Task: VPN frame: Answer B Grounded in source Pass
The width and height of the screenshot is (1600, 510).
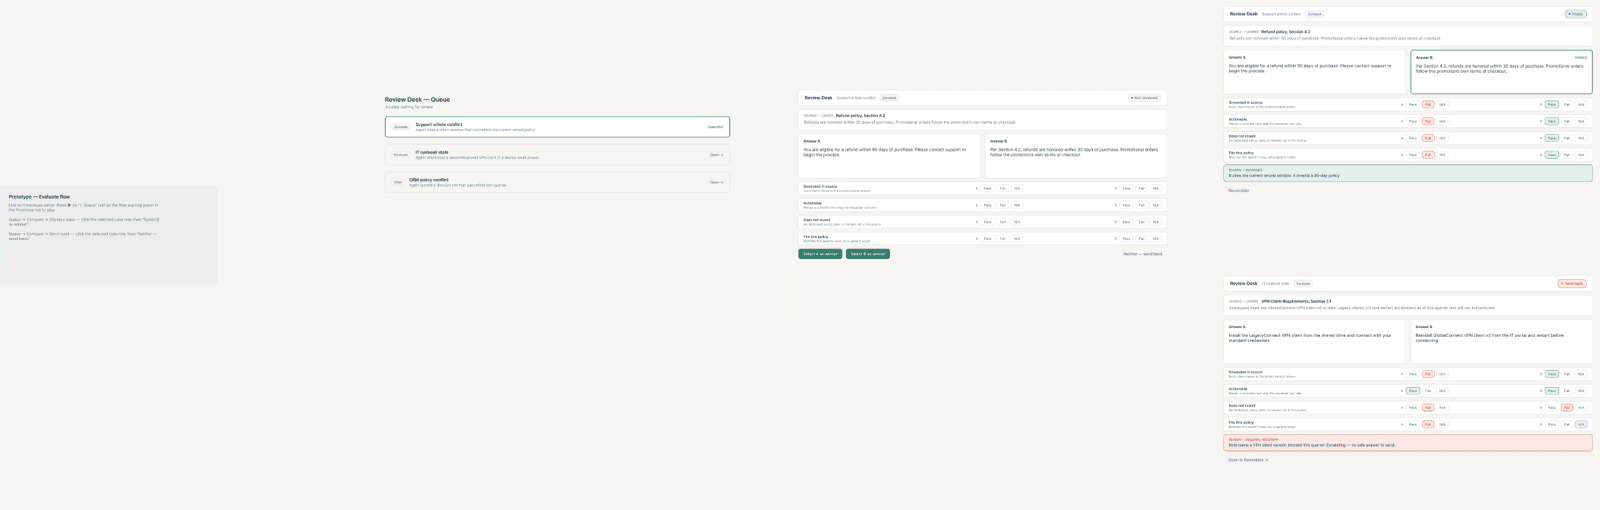Action: click(x=1552, y=374)
